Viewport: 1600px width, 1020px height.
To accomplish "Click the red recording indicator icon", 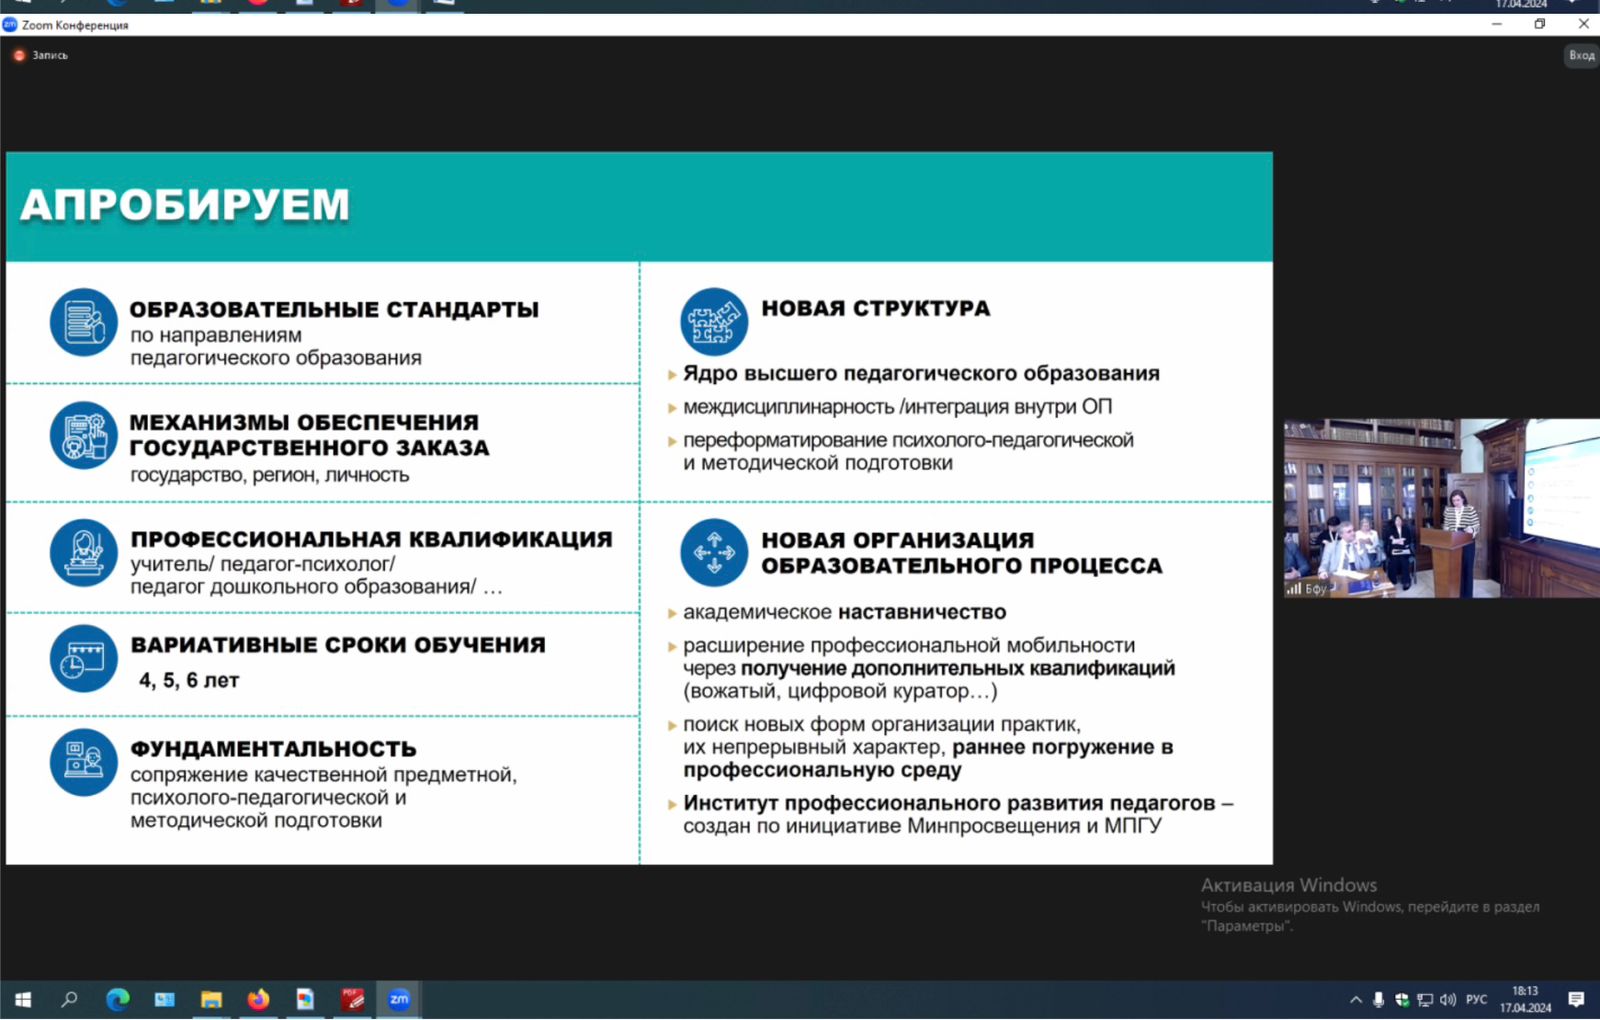I will [x=18, y=56].
